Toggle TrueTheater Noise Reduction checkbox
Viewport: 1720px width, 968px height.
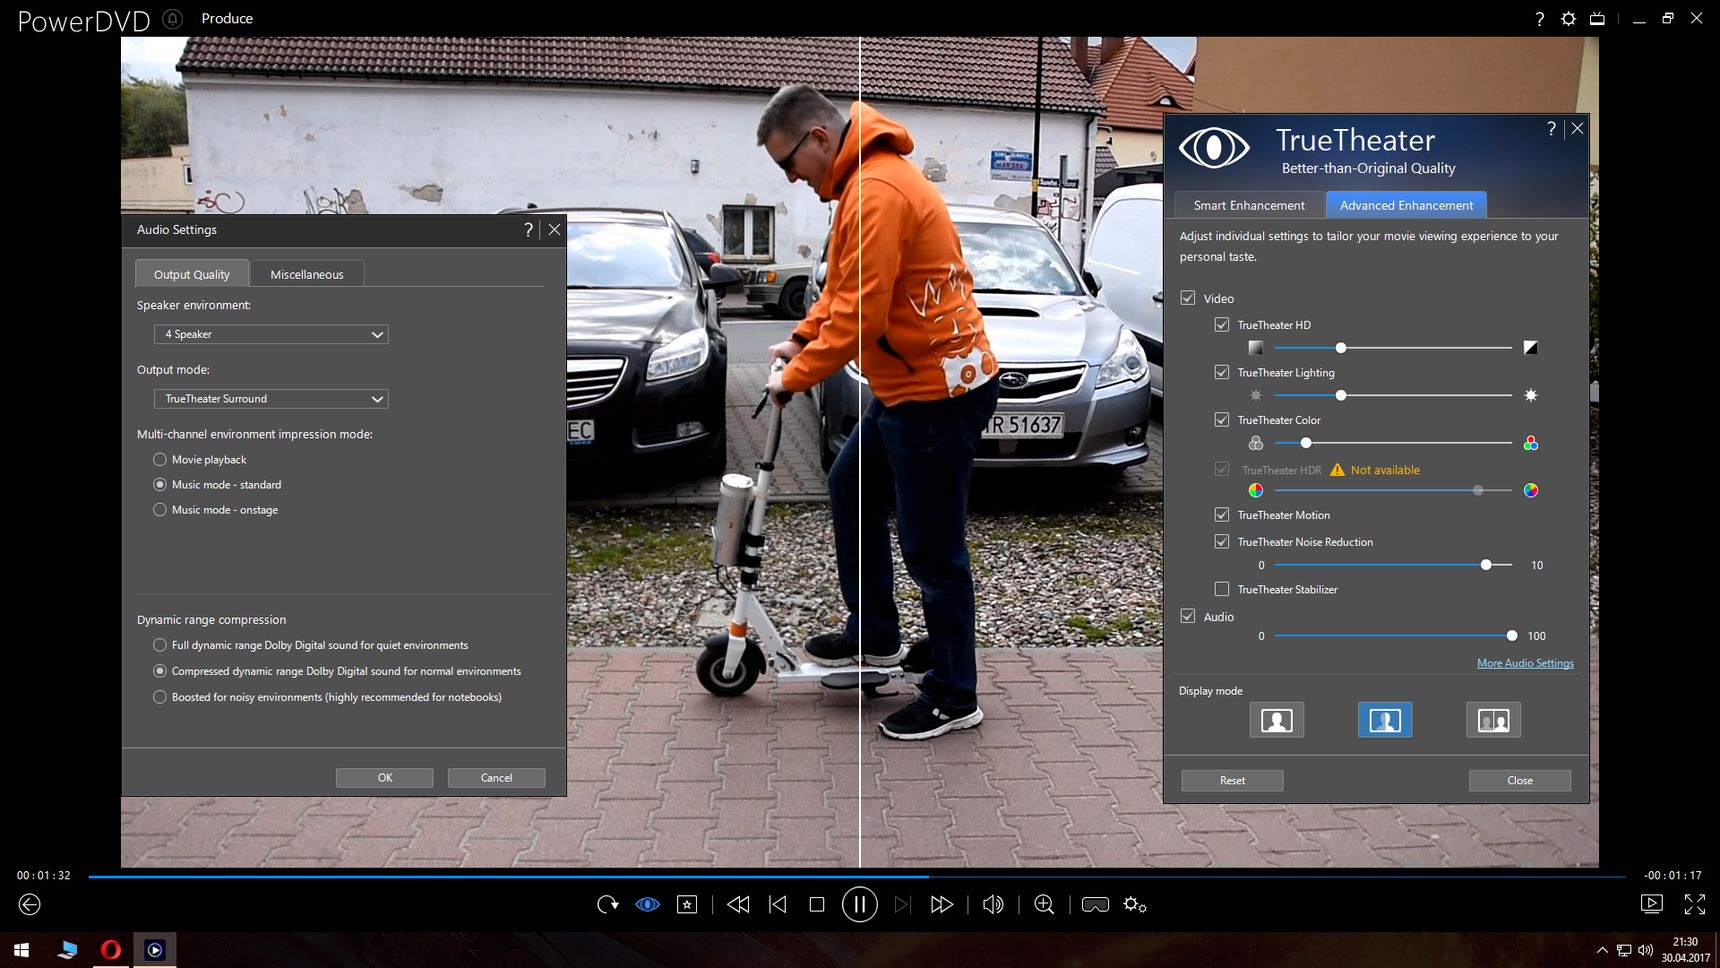pyautogui.click(x=1222, y=542)
